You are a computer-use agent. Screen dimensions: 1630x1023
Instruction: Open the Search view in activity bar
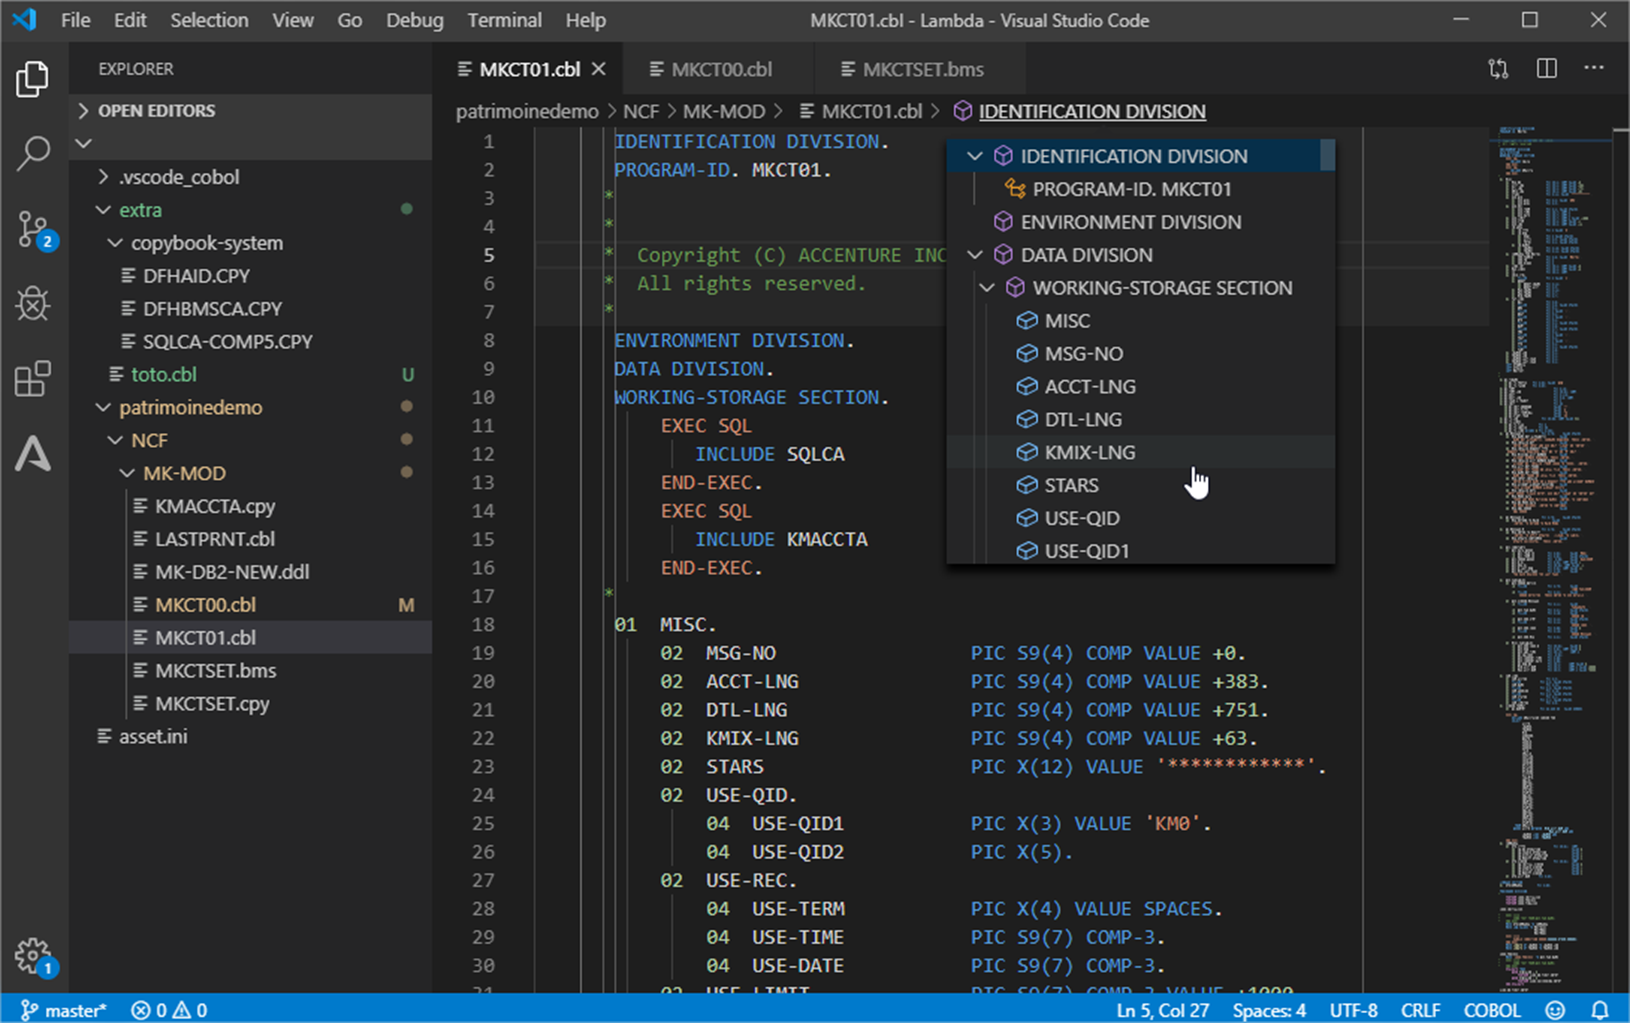coord(33,153)
